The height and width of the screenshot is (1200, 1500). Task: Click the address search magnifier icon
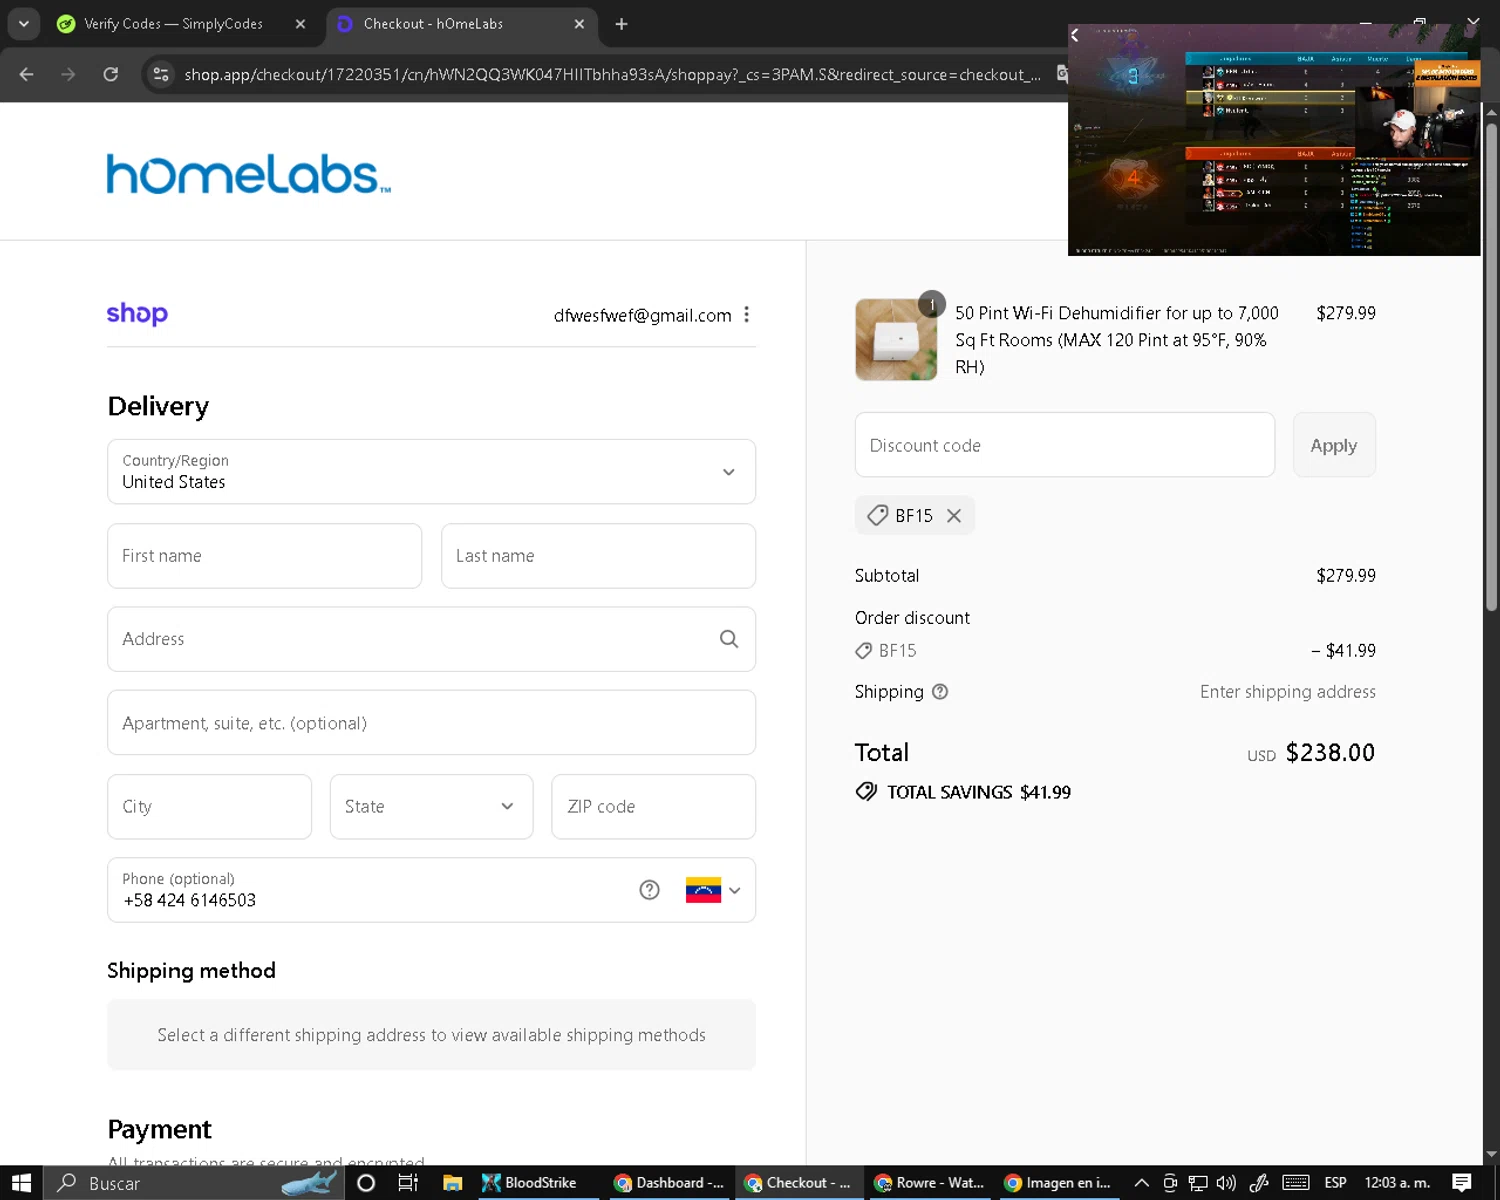[729, 639]
